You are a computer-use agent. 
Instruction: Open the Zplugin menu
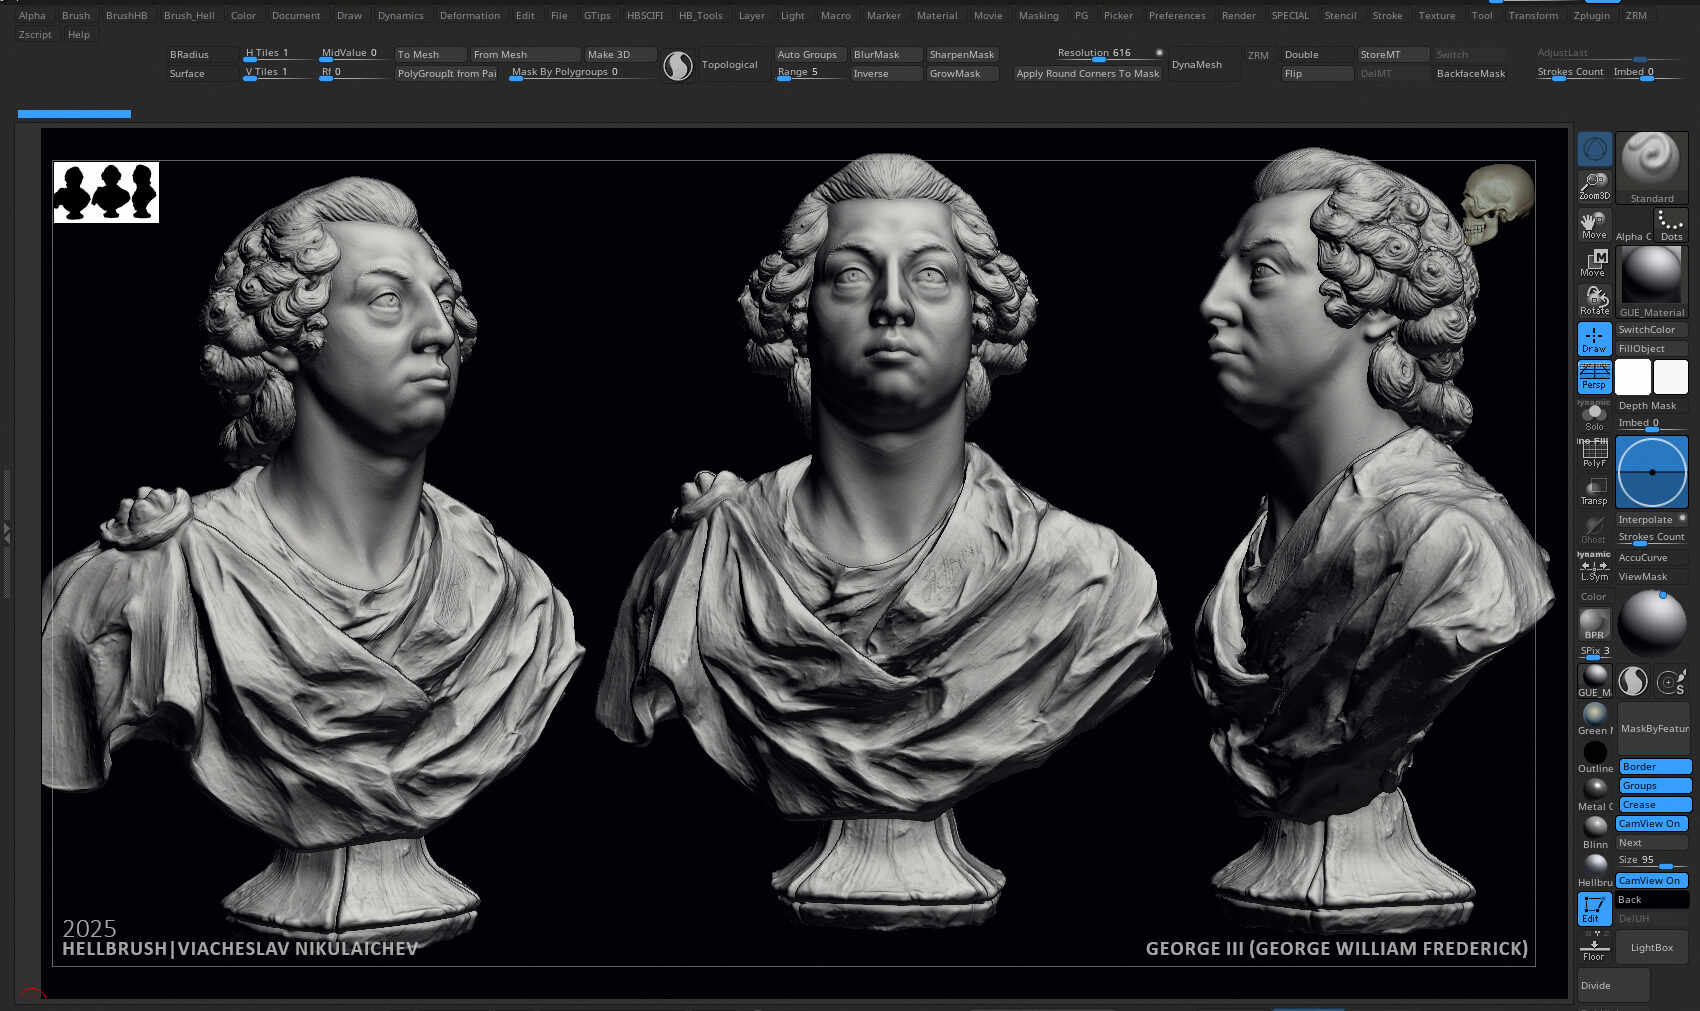point(1591,16)
